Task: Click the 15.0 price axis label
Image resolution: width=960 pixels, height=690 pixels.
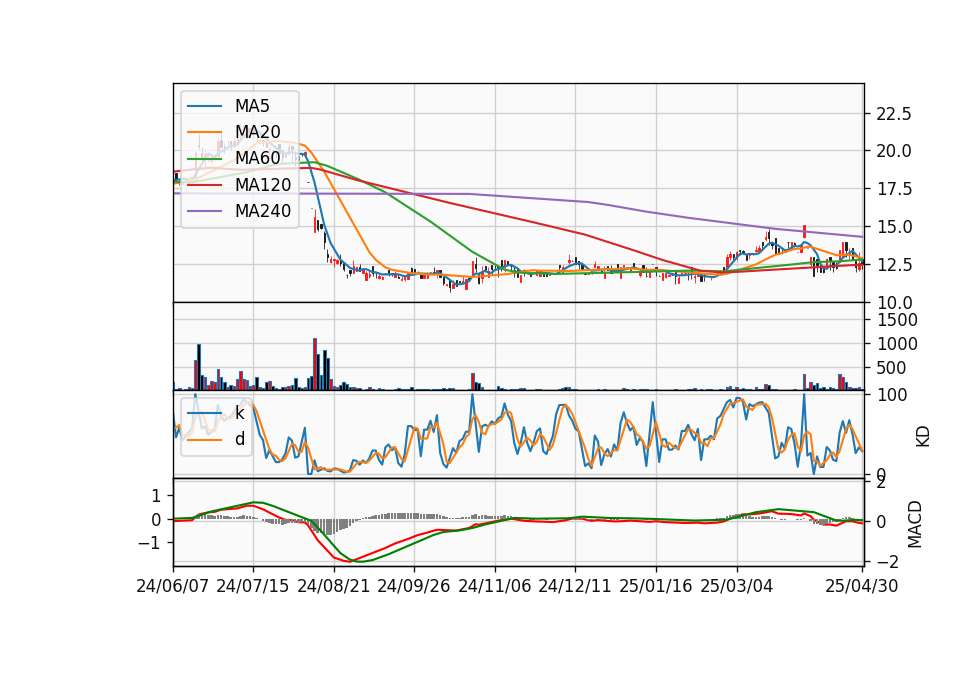Action: click(894, 227)
